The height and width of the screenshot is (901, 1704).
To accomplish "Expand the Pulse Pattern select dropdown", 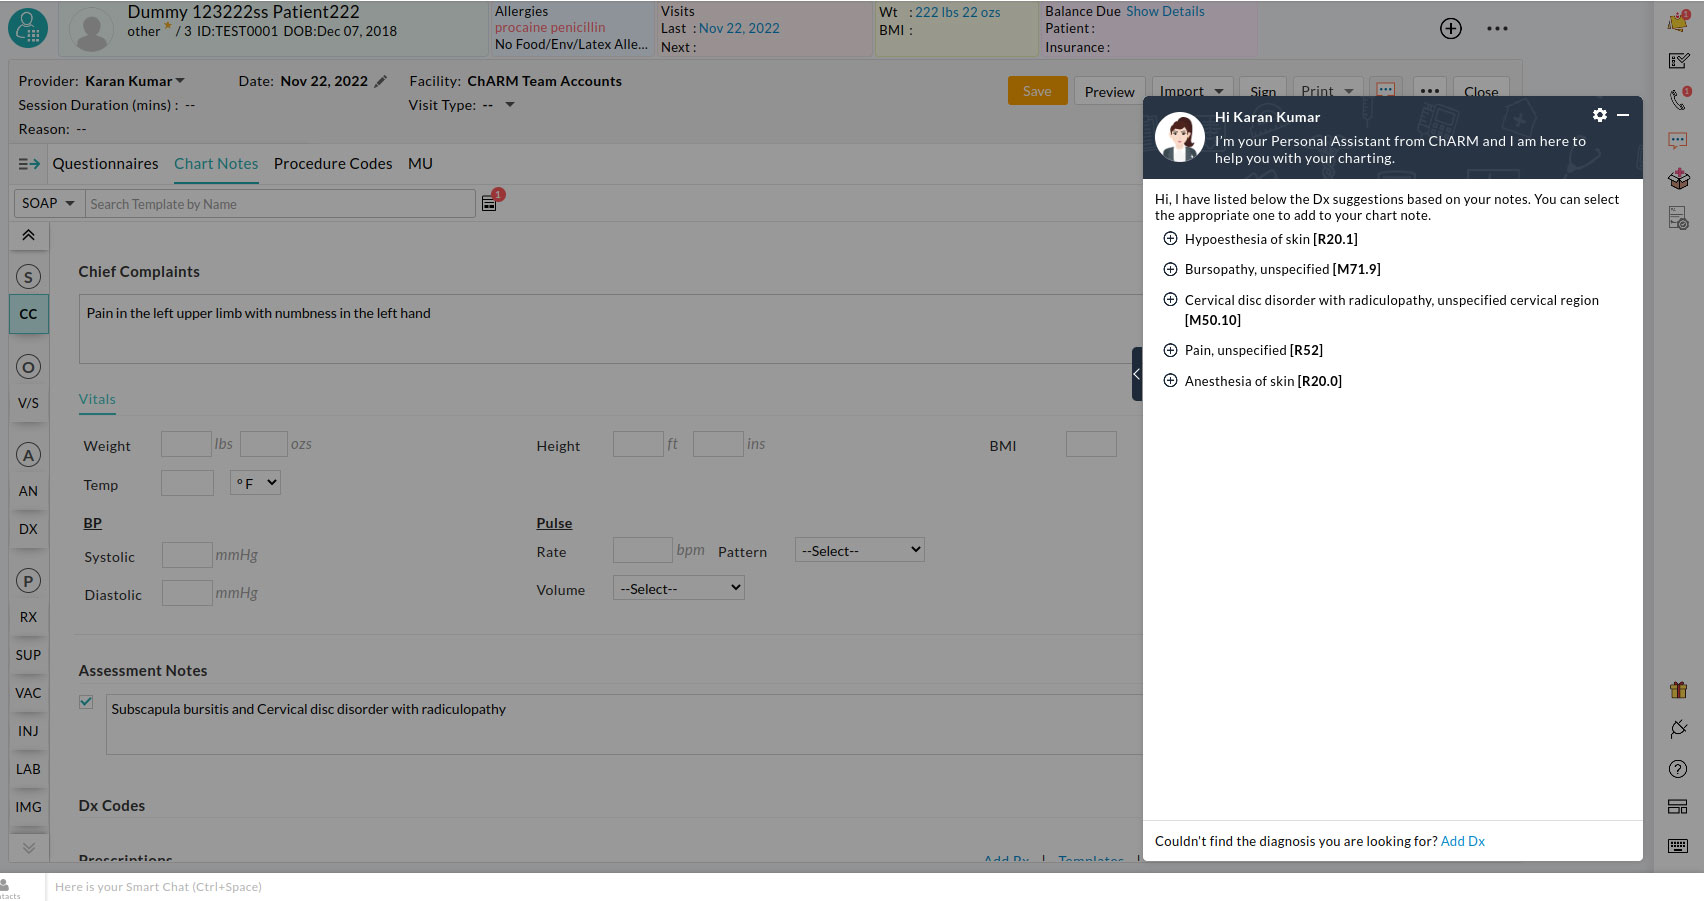I will coord(859,550).
